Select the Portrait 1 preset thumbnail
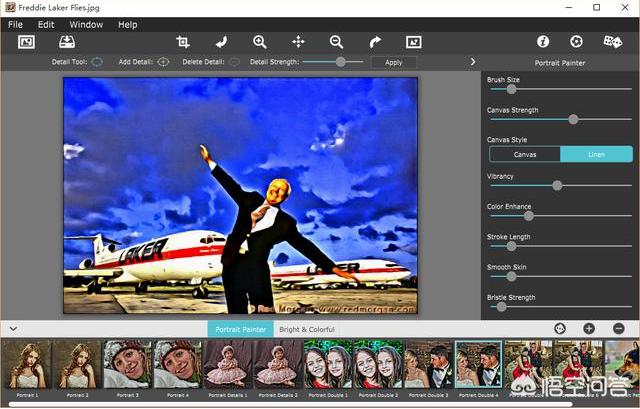The height and width of the screenshot is (409, 640). pos(27,365)
